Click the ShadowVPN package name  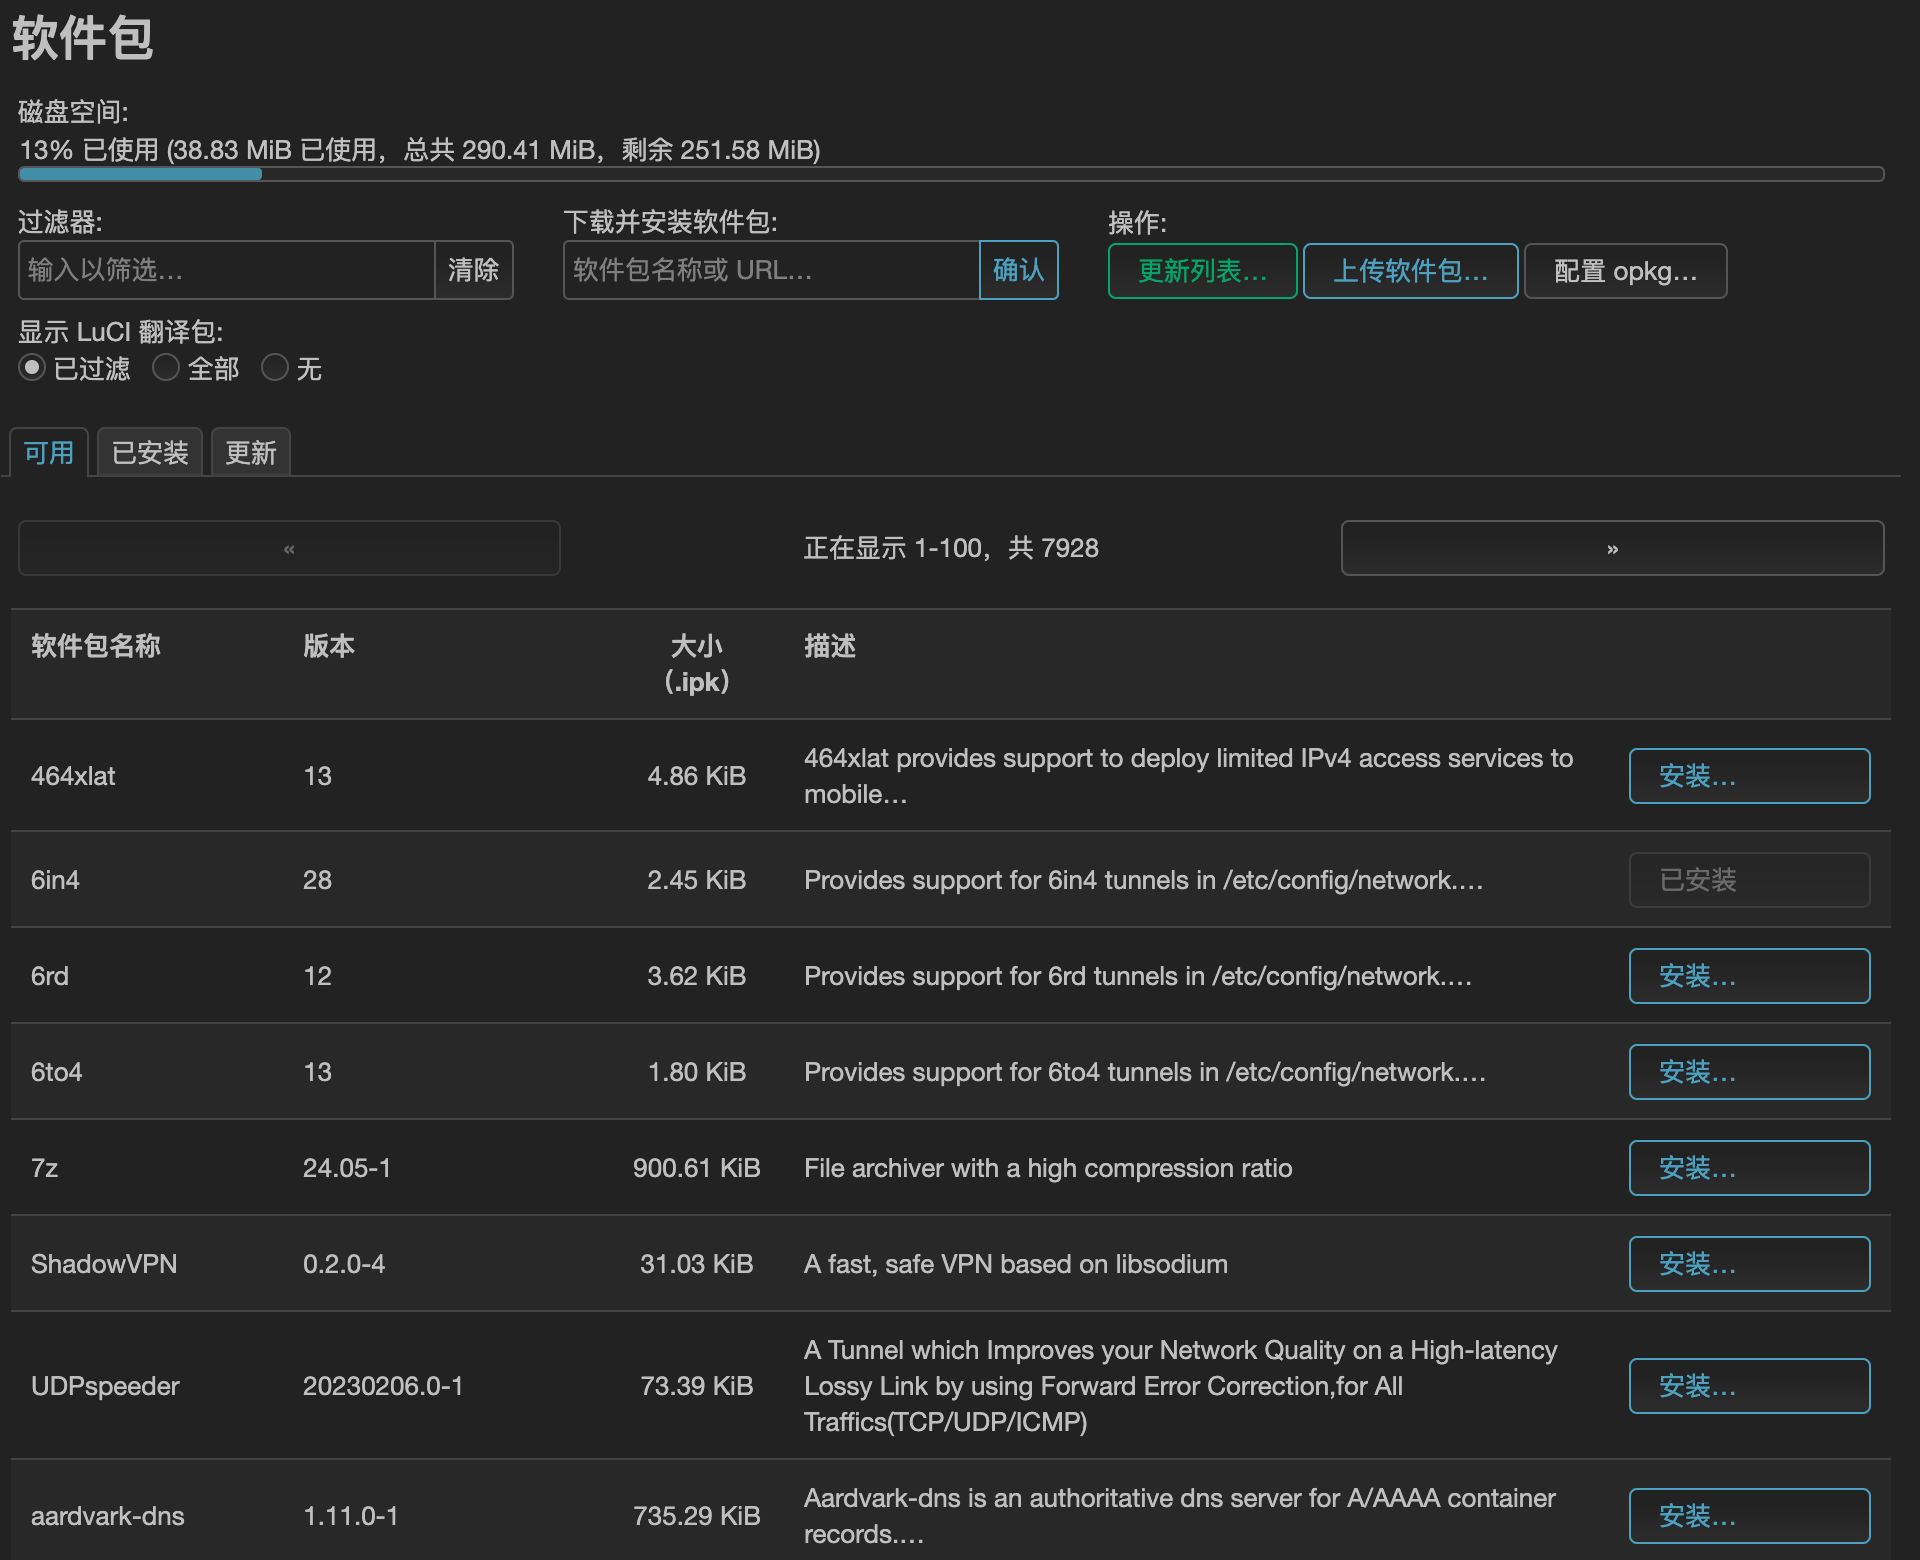point(104,1264)
